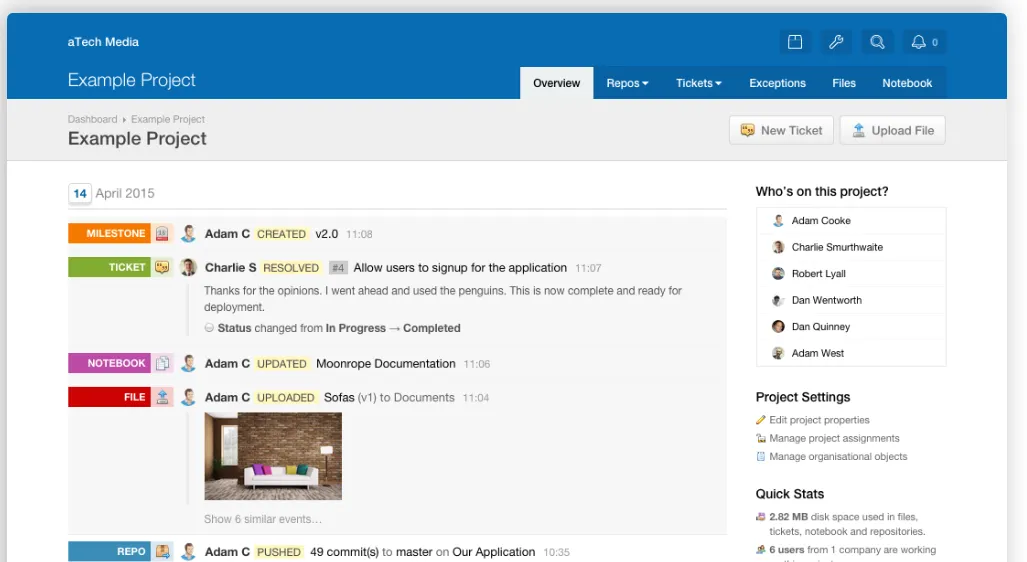
Task: Expand the Tickets dropdown menu
Action: pos(698,83)
